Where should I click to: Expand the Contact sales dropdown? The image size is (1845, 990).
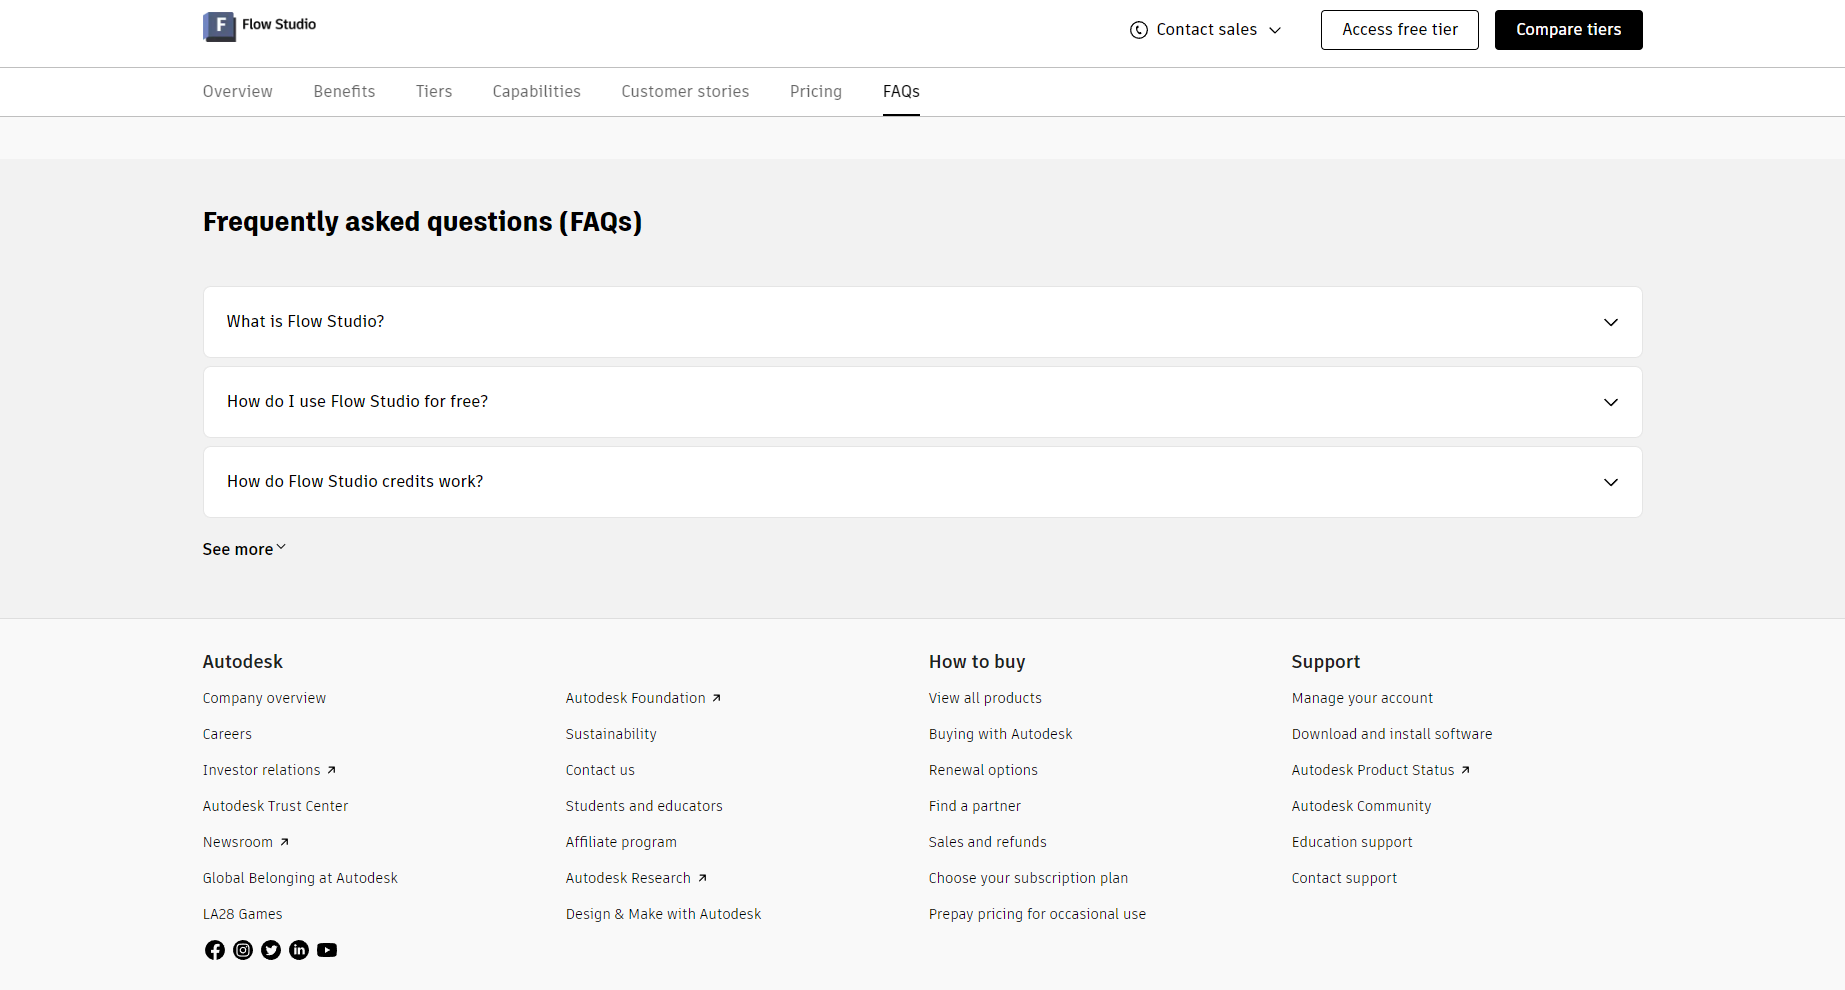1205,30
